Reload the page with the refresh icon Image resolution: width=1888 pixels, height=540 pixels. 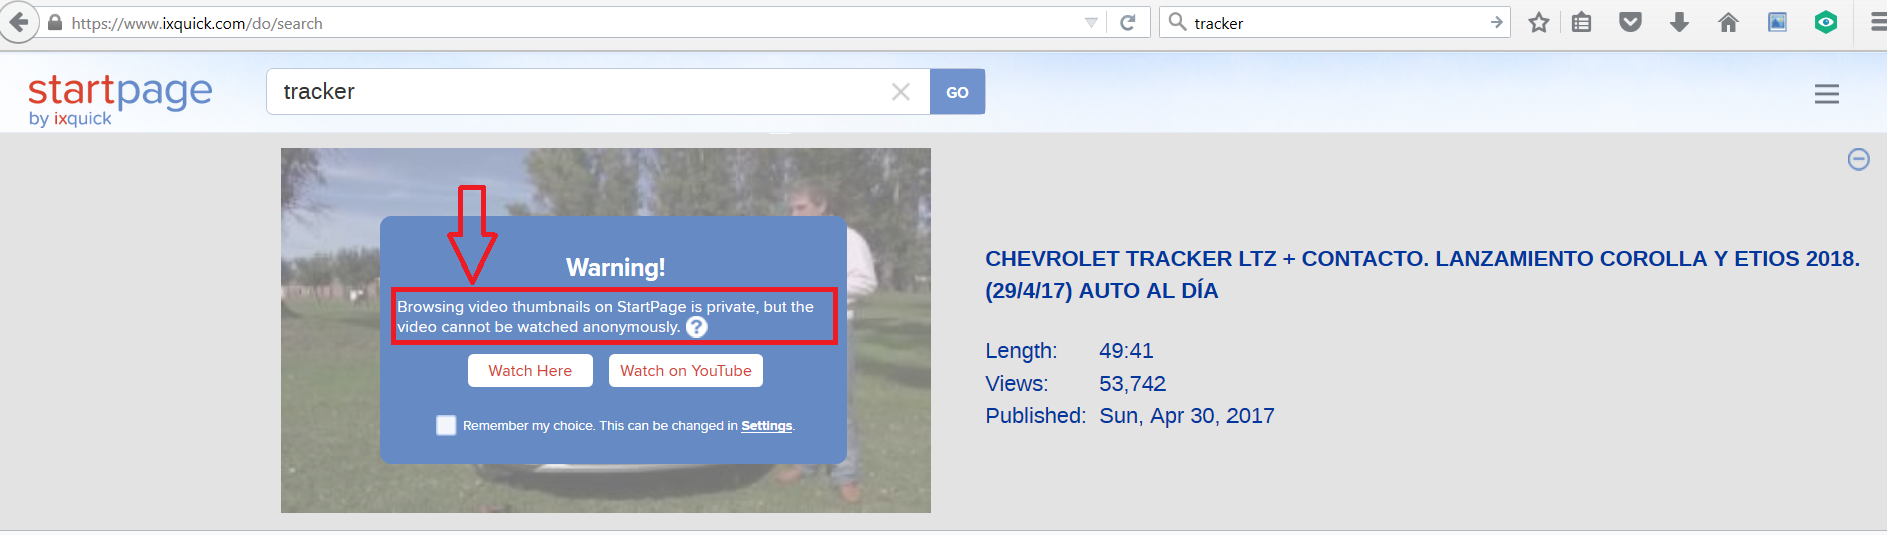(x=1128, y=23)
